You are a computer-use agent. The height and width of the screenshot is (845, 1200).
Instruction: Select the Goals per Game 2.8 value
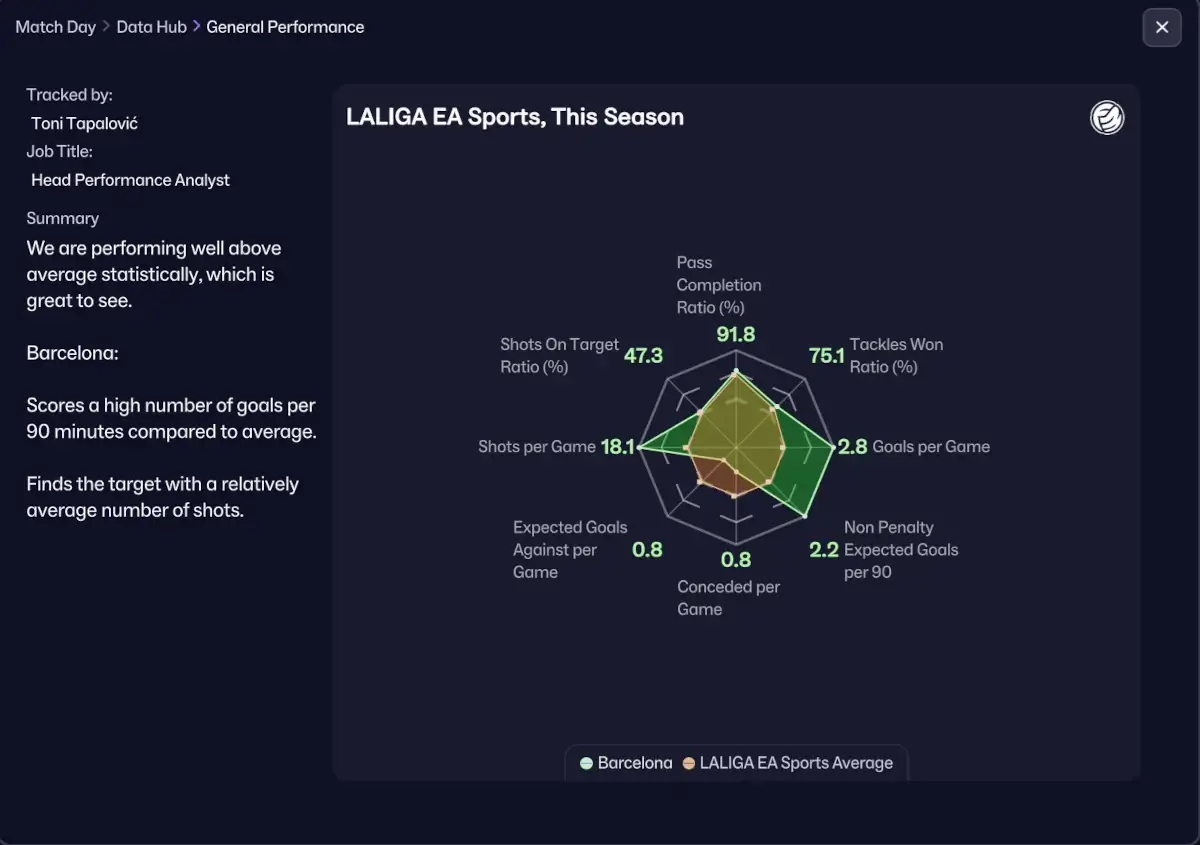(853, 447)
